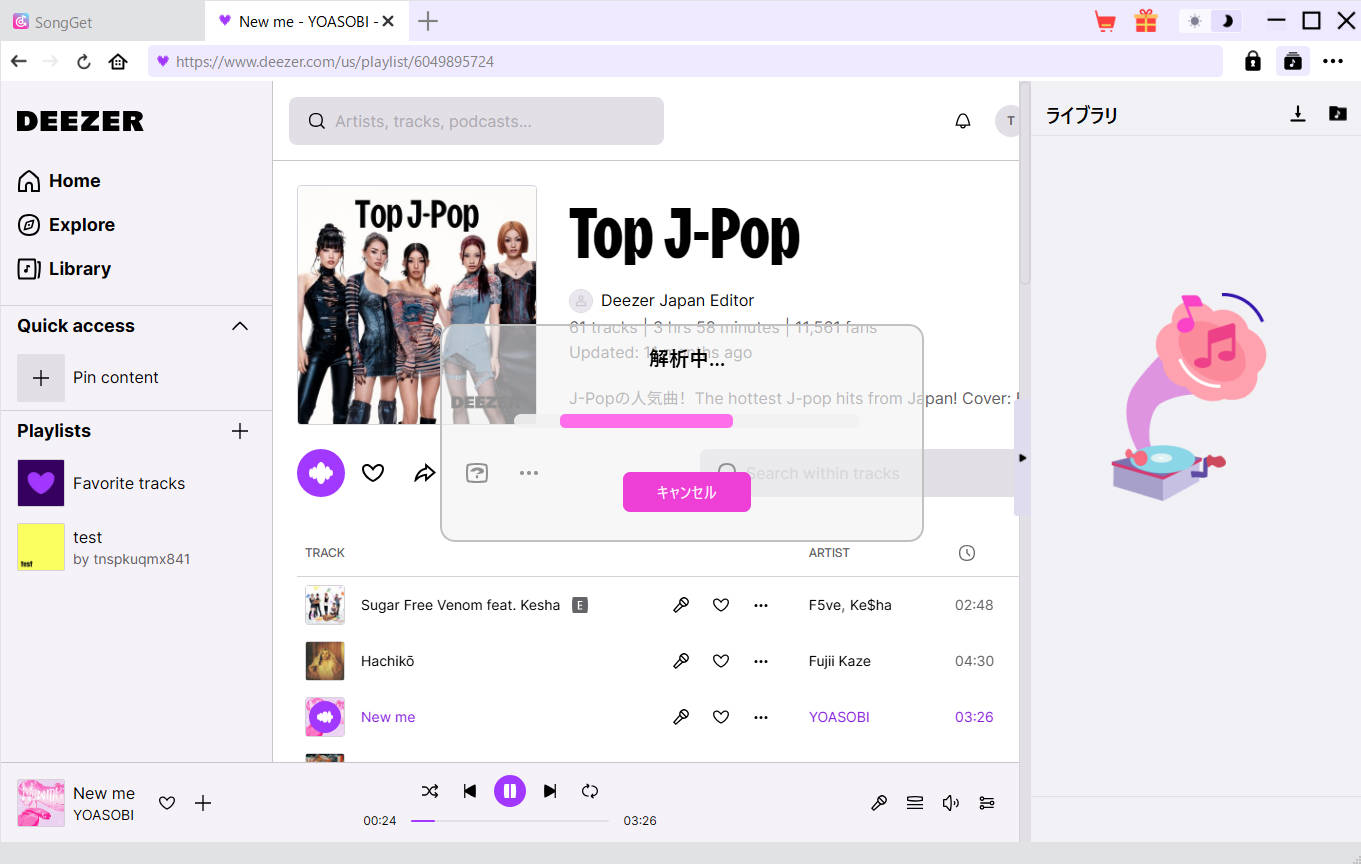The height and width of the screenshot is (864, 1361).
Task: Share the Top J-Pop playlist
Action: (x=425, y=473)
